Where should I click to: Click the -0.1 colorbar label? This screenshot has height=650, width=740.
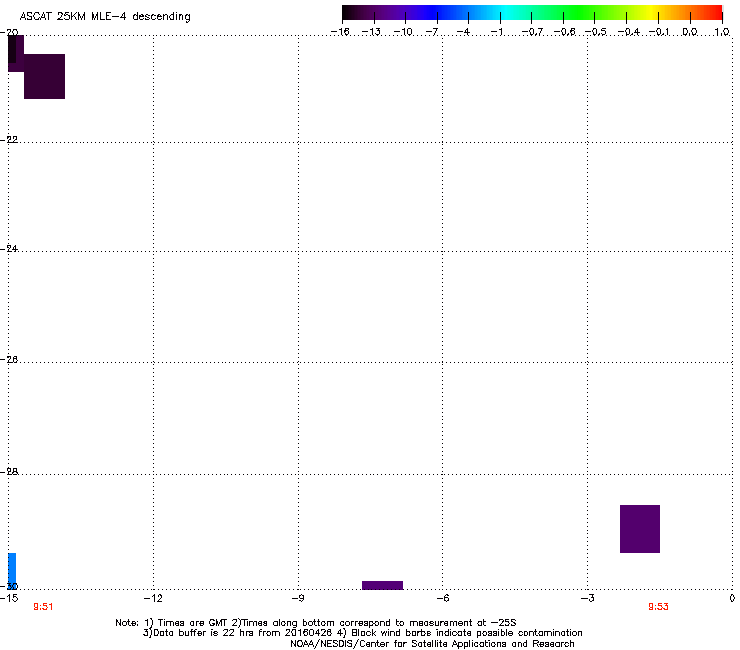tap(659, 32)
